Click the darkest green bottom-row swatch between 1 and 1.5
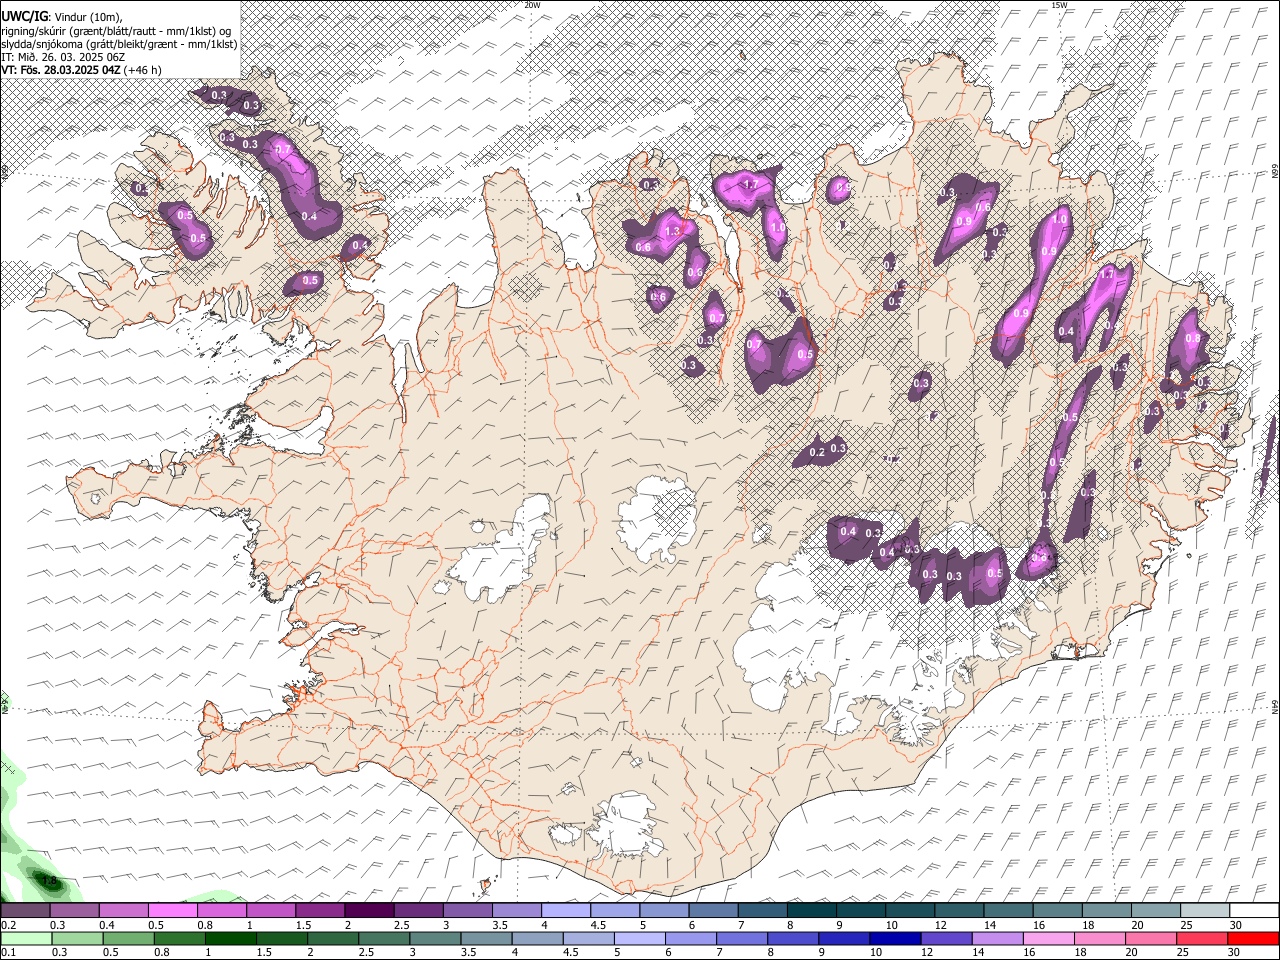 [230, 938]
